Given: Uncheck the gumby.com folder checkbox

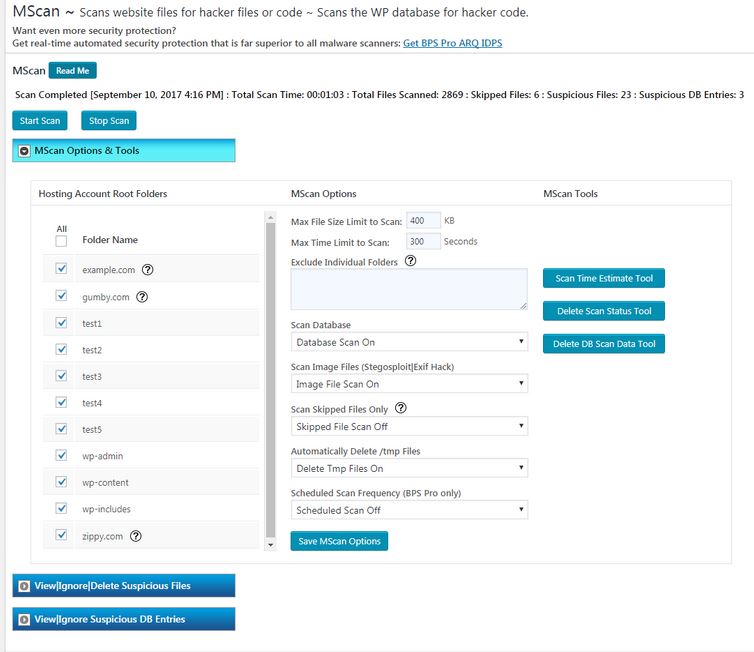Looking at the screenshot, I should pos(61,295).
